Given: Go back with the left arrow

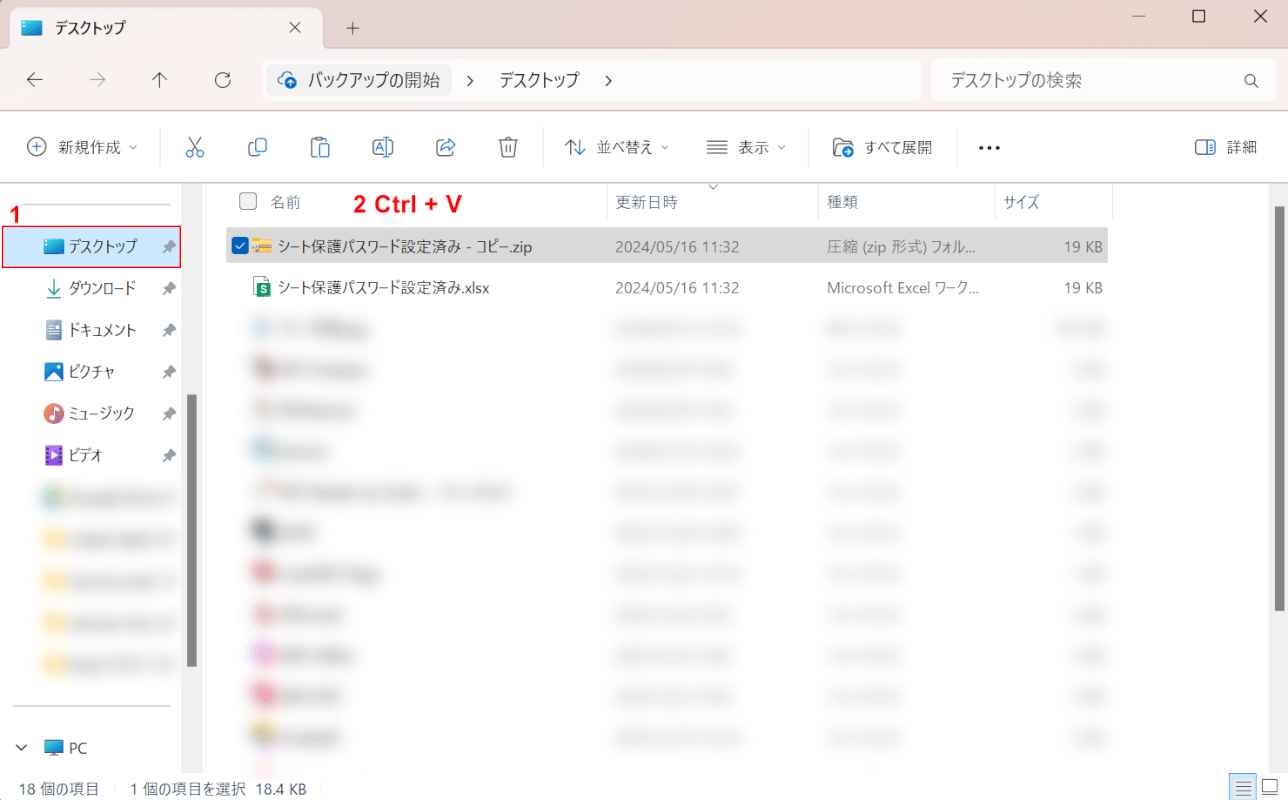Looking at the screenshot, I should click(x=35, y=80).
